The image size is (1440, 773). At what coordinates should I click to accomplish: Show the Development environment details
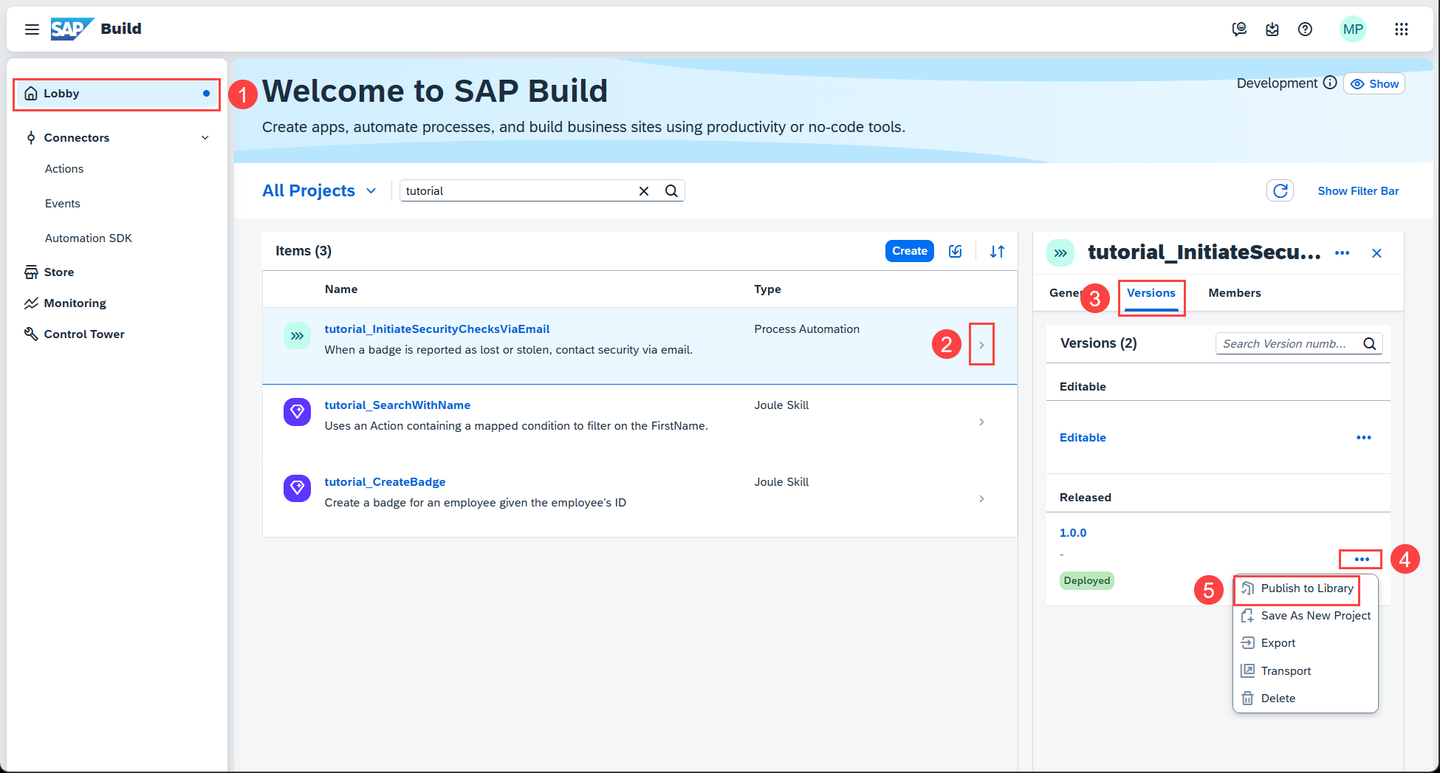tap(1374, 84)
